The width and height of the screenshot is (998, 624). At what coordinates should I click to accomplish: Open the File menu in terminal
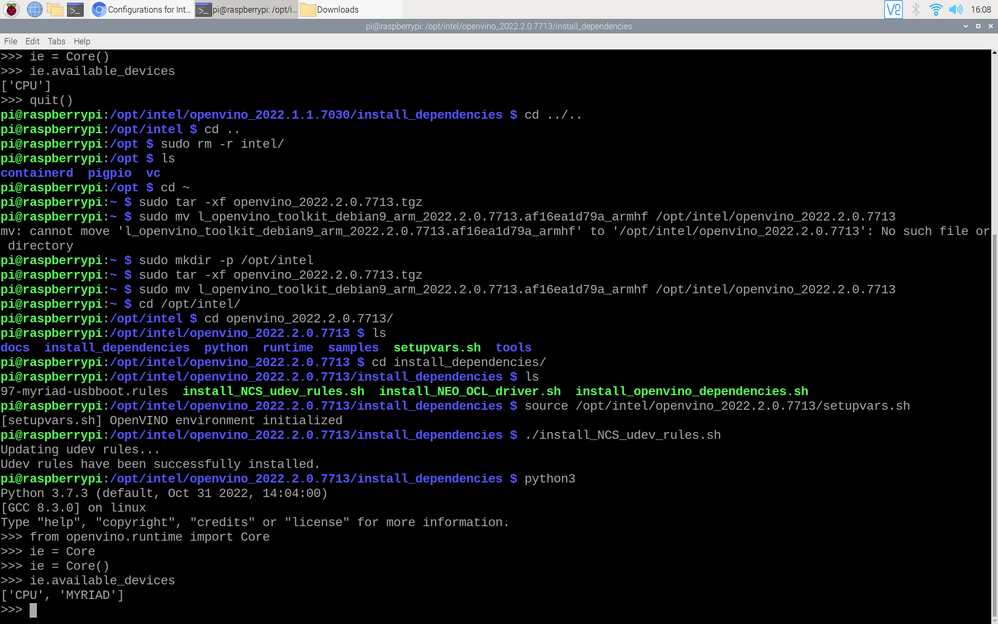coord(11,41)
